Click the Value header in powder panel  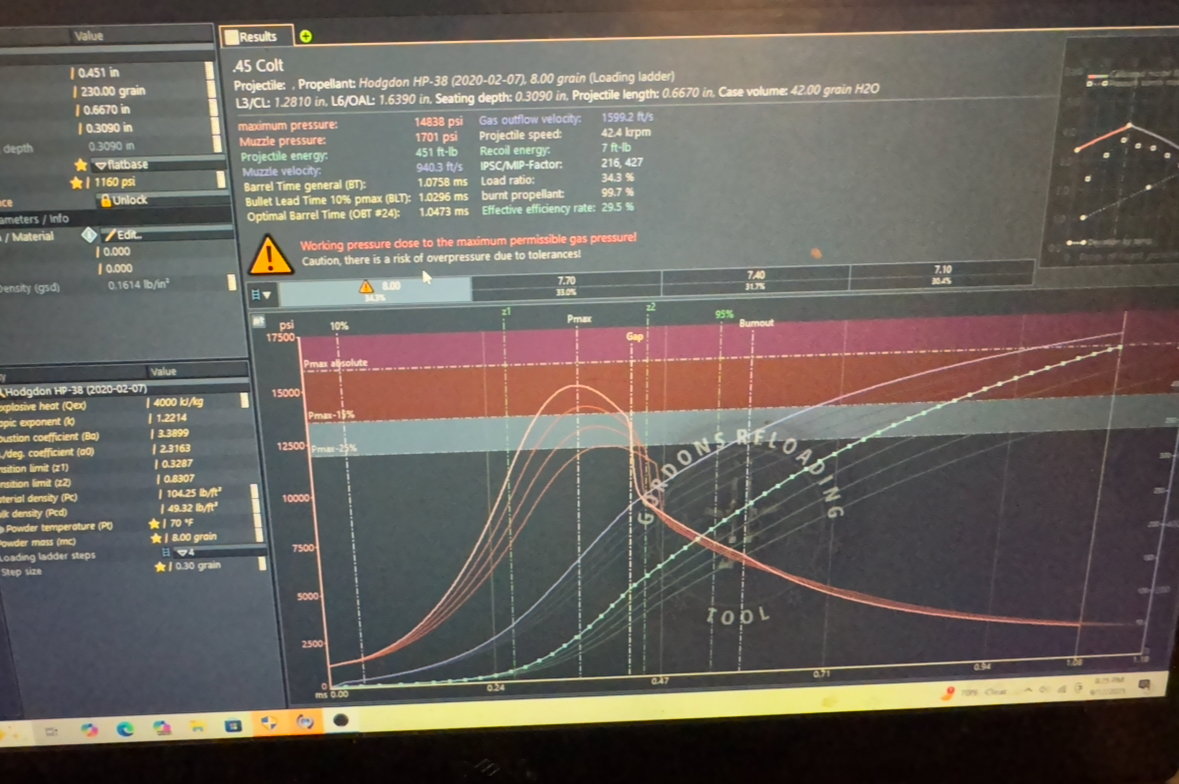(162, 371)
